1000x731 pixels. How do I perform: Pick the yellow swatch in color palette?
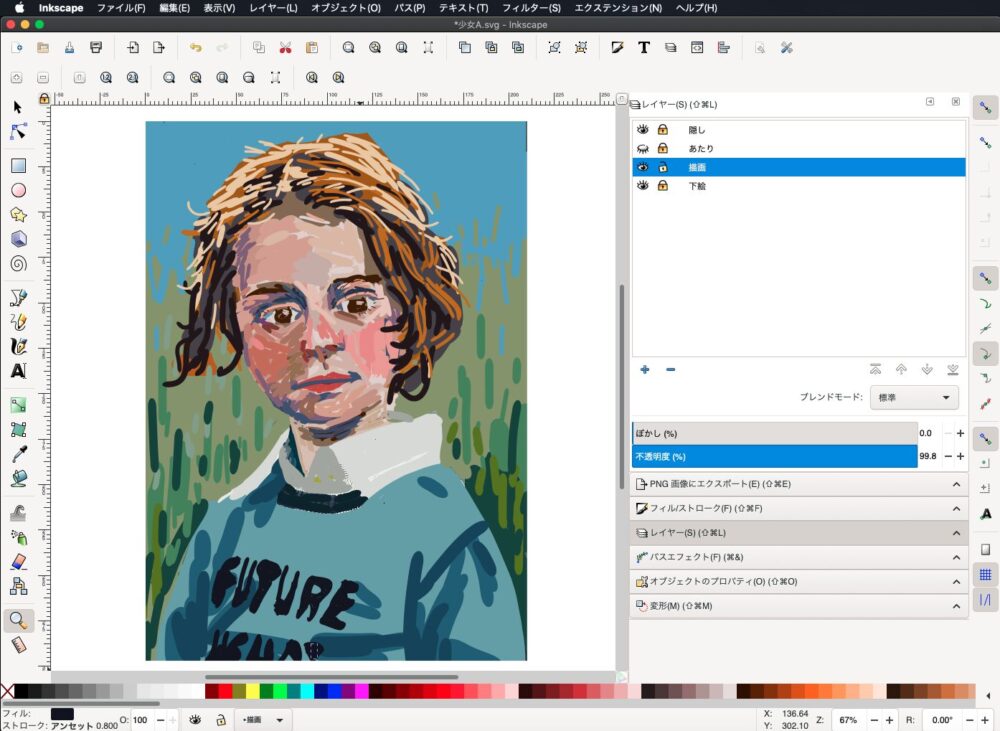(253, 691)
